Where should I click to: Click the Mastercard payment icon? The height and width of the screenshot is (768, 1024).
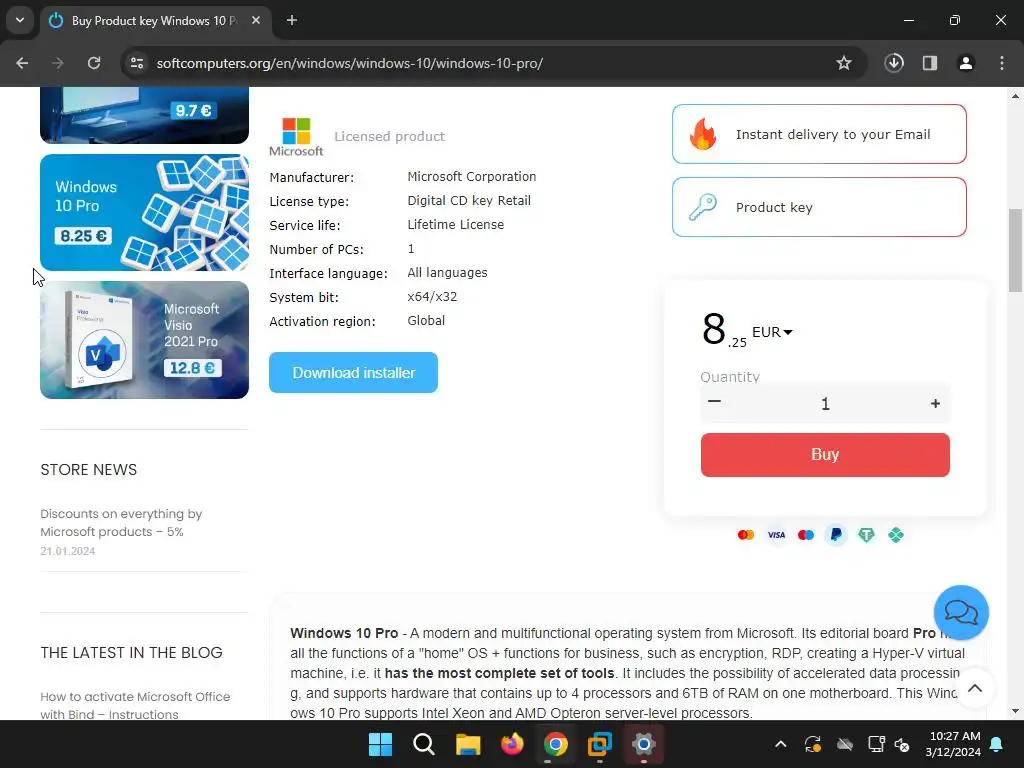tap(746, 535)
